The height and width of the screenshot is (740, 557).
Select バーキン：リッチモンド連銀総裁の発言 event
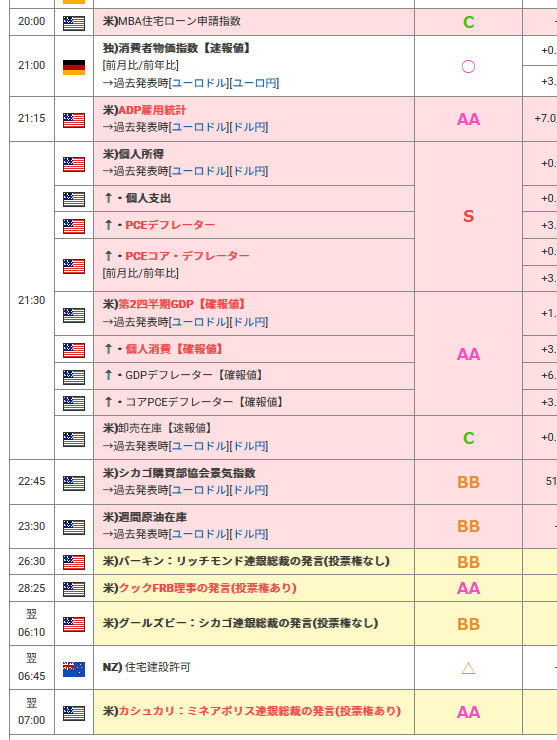click(x=246, y=561)
